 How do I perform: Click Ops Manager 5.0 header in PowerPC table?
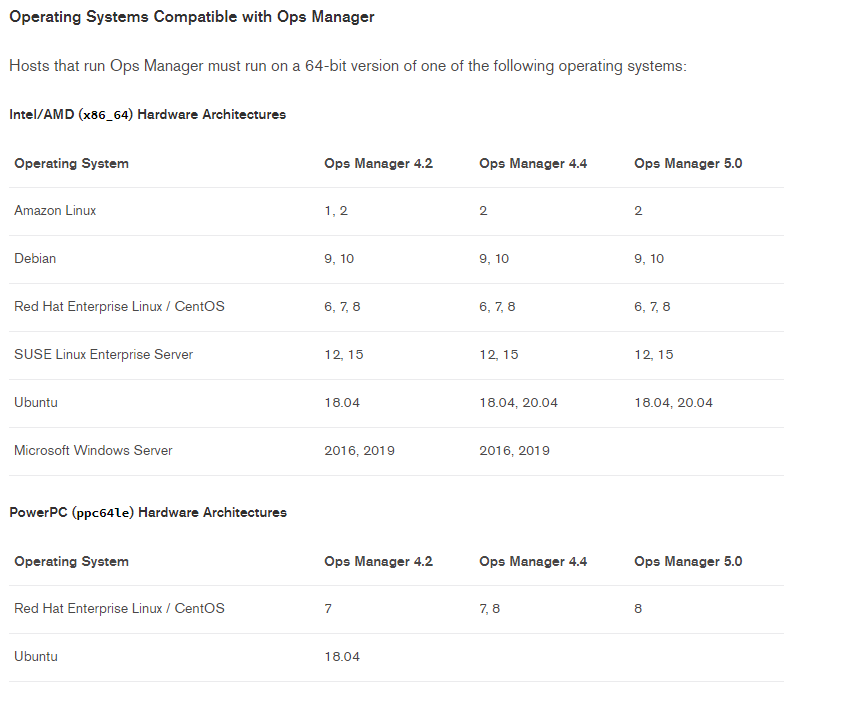tap(688, 562)
